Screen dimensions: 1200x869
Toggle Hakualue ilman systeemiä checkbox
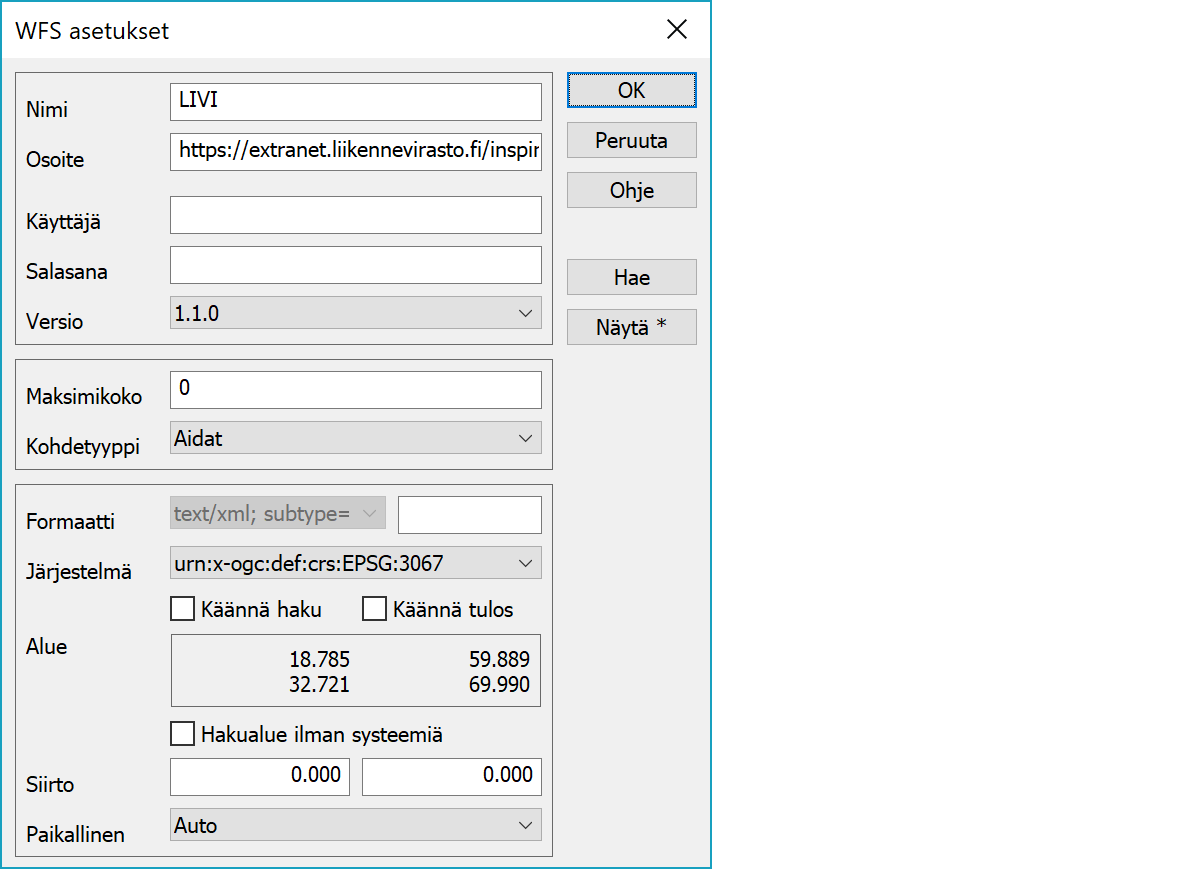coord(183,735)
